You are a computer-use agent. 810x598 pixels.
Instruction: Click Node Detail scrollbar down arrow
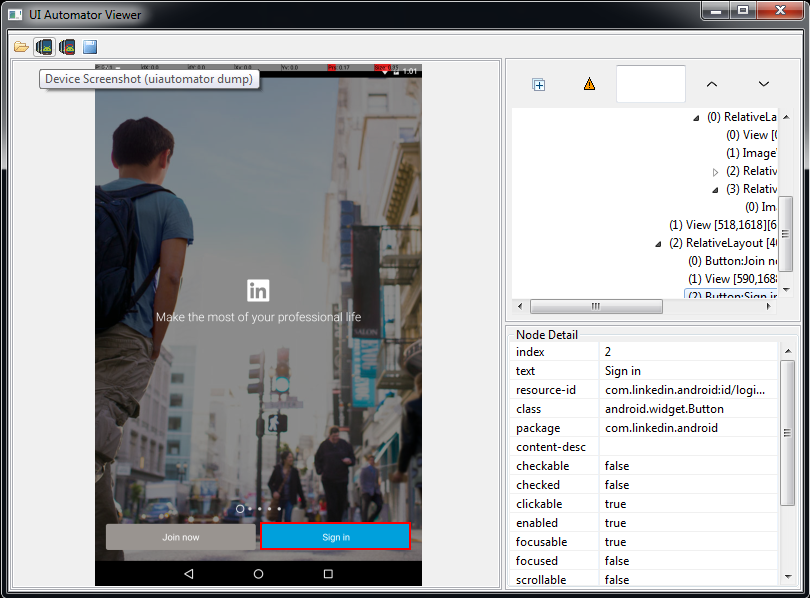788,577
